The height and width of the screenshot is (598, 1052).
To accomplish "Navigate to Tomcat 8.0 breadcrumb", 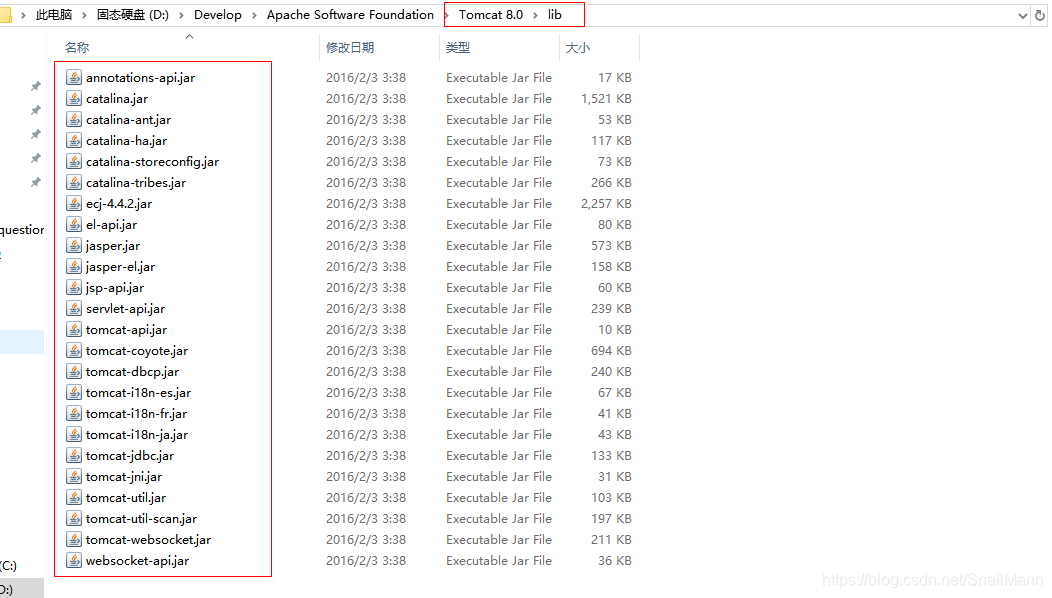I will point(491,15).
